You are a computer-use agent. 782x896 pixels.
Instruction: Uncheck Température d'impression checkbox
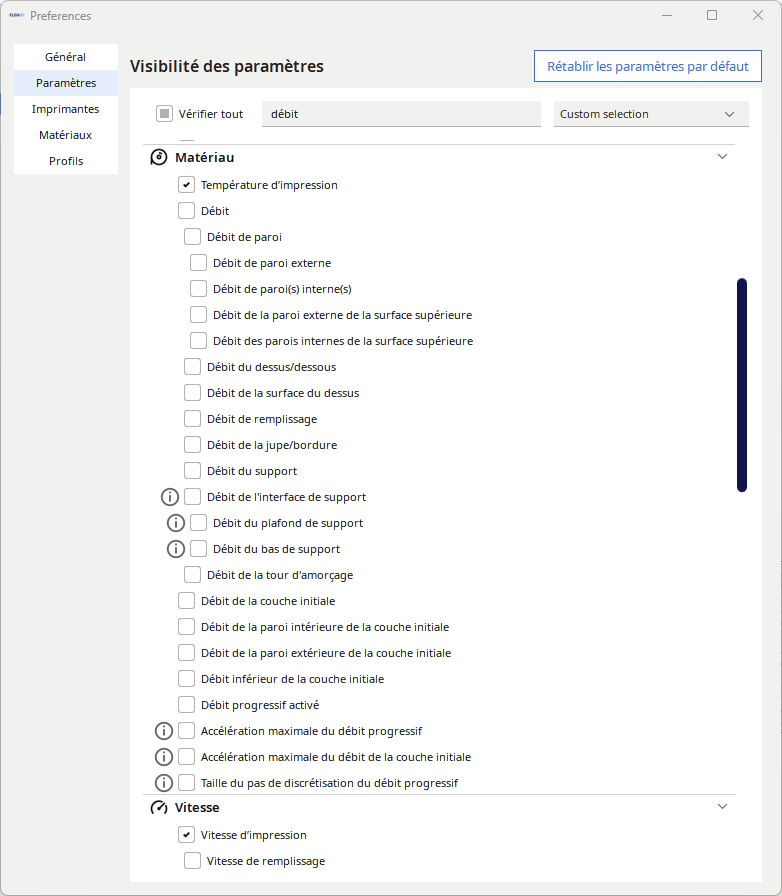[x=186, y=185]
